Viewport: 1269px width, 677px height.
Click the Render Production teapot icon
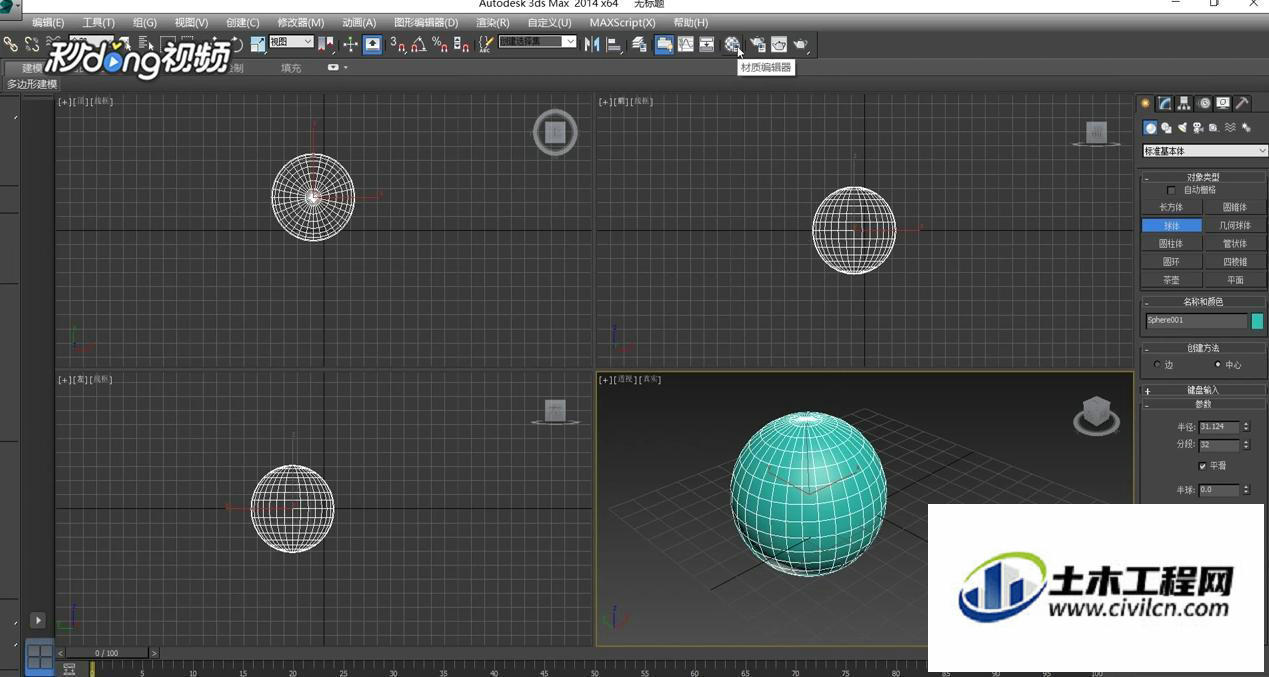[x=801, y=44]
